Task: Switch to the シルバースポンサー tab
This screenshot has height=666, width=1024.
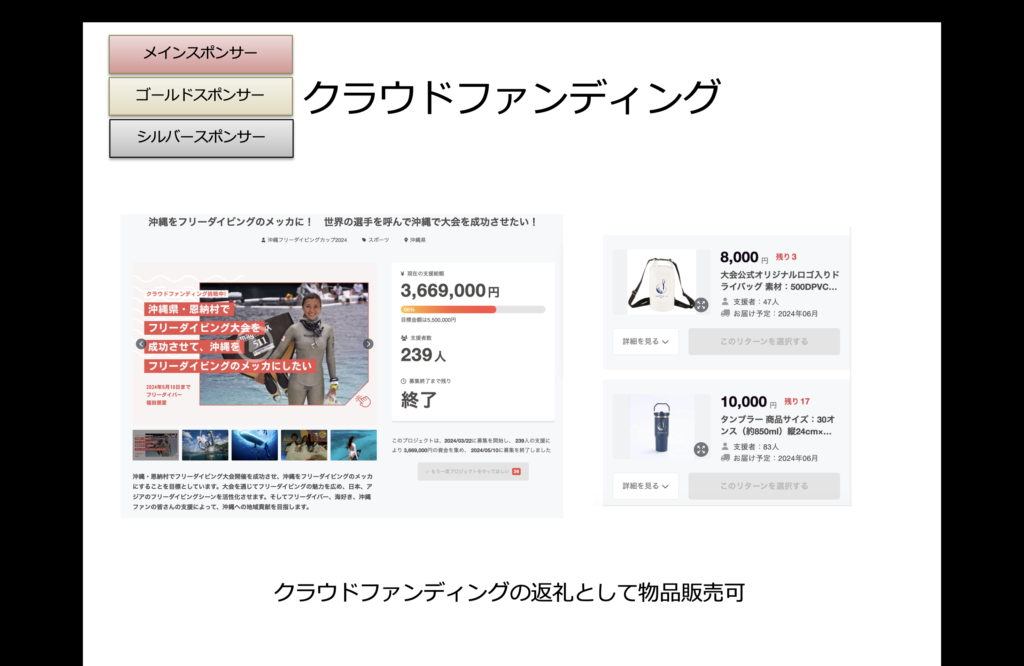Action: pos(200,138)
